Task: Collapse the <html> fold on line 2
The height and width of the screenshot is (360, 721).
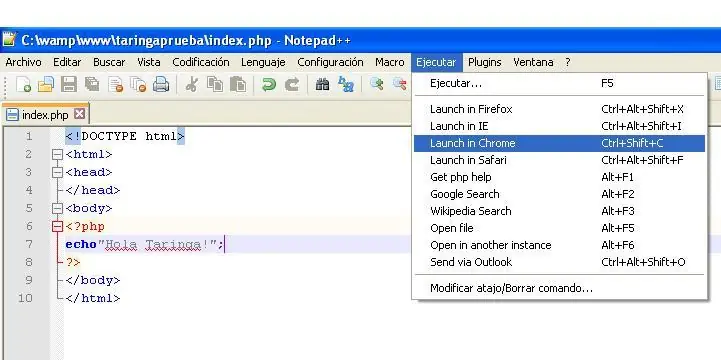Action: 57,154
